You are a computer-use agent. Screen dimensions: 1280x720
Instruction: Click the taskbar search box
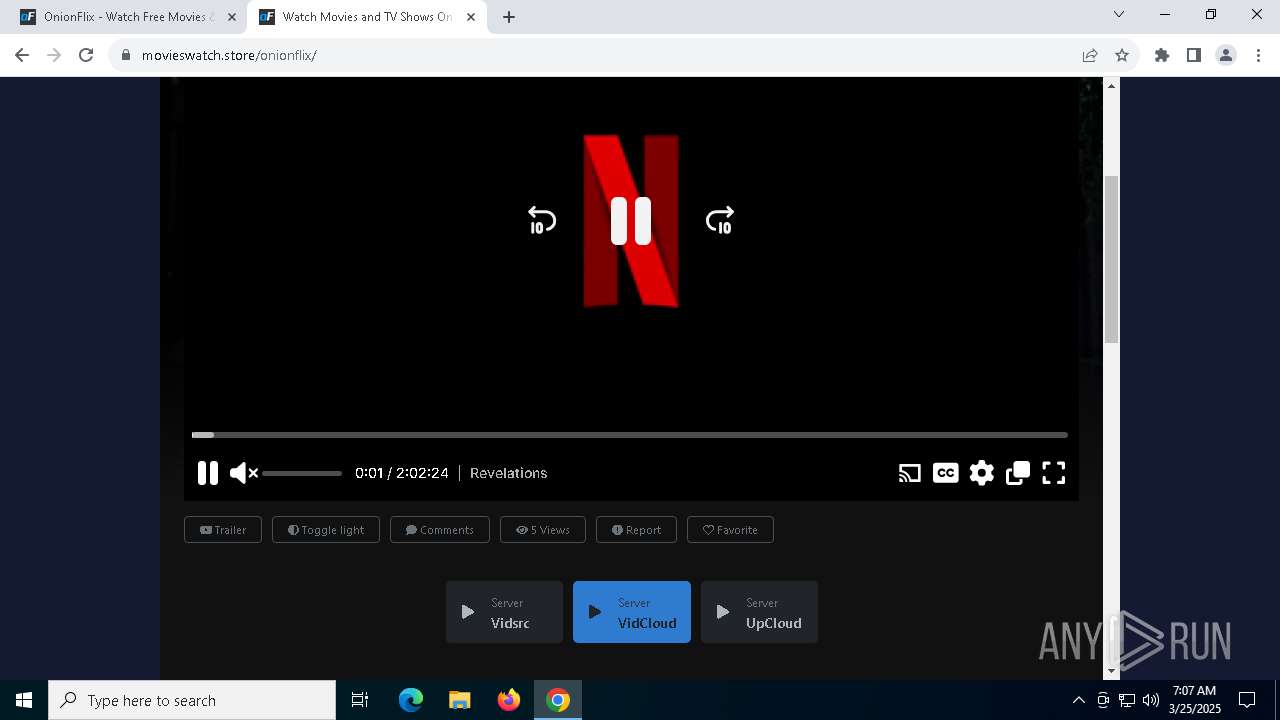coord(192,700)
